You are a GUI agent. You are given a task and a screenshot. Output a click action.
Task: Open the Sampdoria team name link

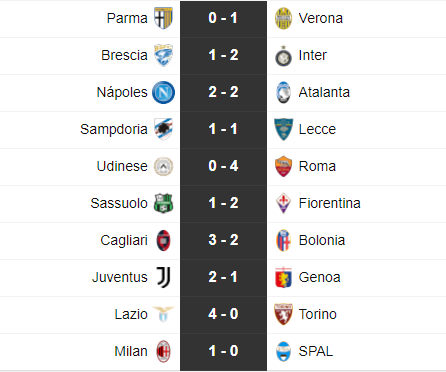pos(114,129)
